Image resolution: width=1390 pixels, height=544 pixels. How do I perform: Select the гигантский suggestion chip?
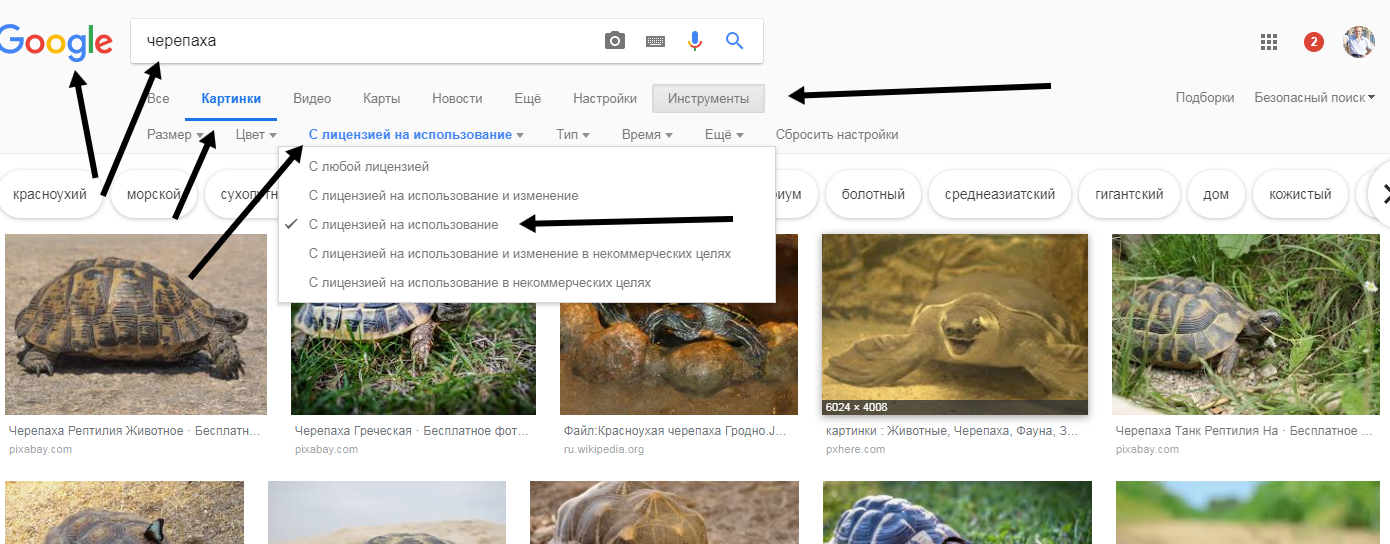(1129, 194)
